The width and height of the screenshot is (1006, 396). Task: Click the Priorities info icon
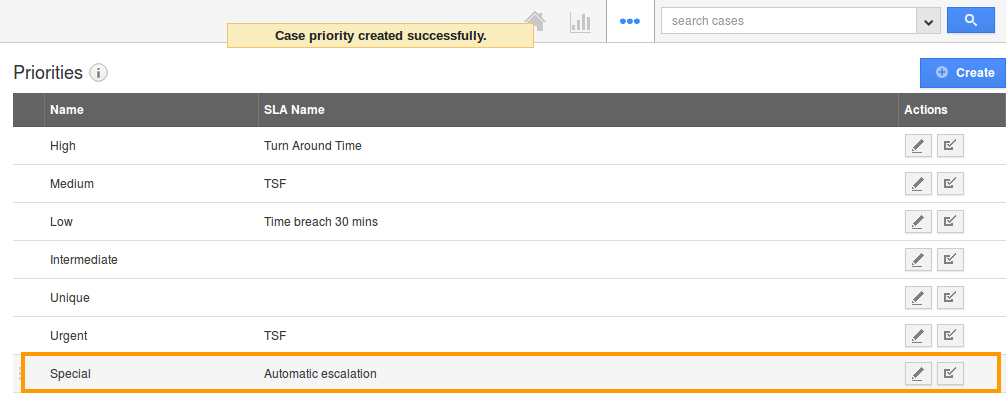pyautogui.click(x=98, y=73)
